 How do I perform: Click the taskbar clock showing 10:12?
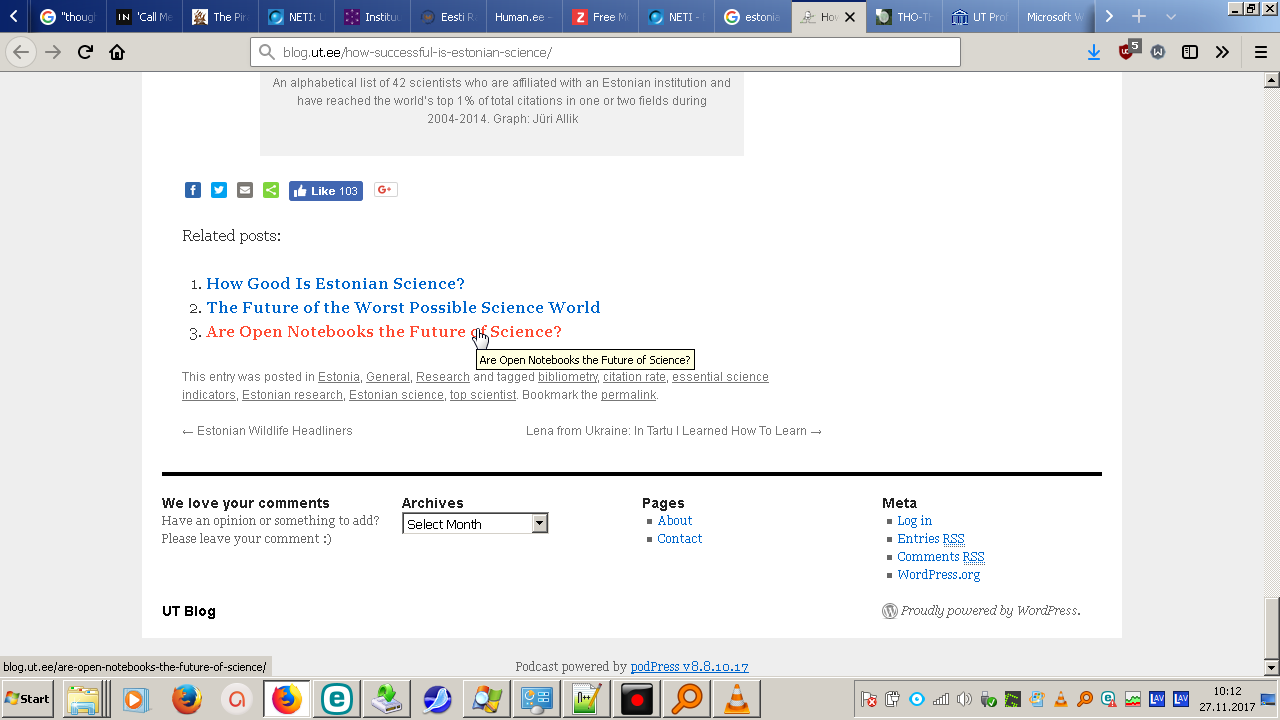1227,698
